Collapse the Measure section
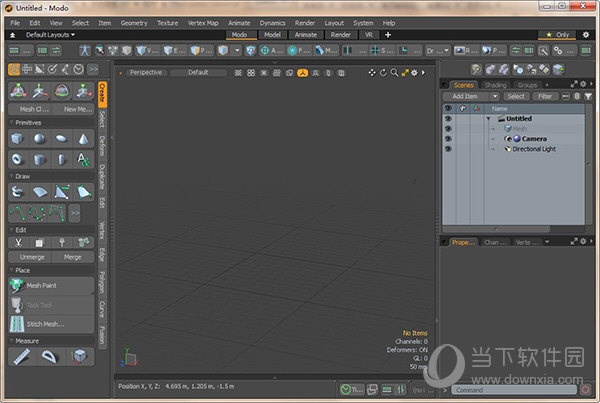 (x=11, y=341)
